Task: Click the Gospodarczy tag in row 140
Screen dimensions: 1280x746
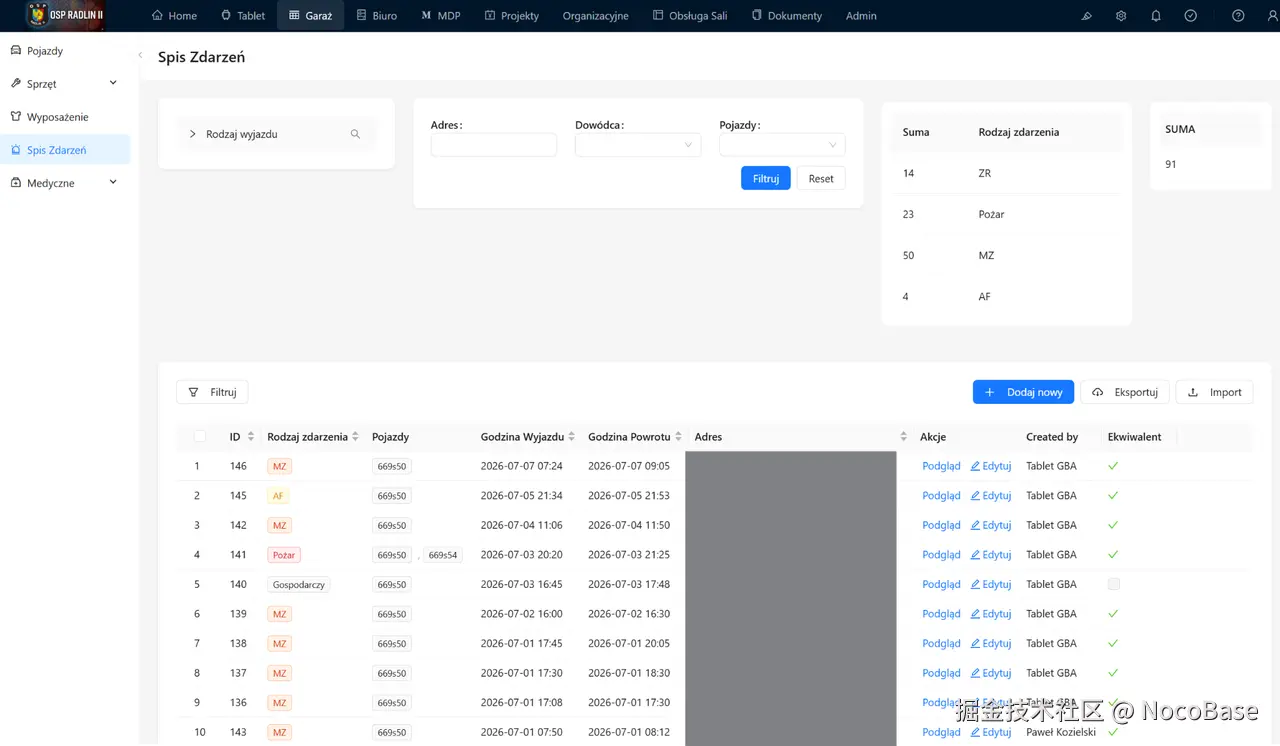Action: [x=299, y=585]
